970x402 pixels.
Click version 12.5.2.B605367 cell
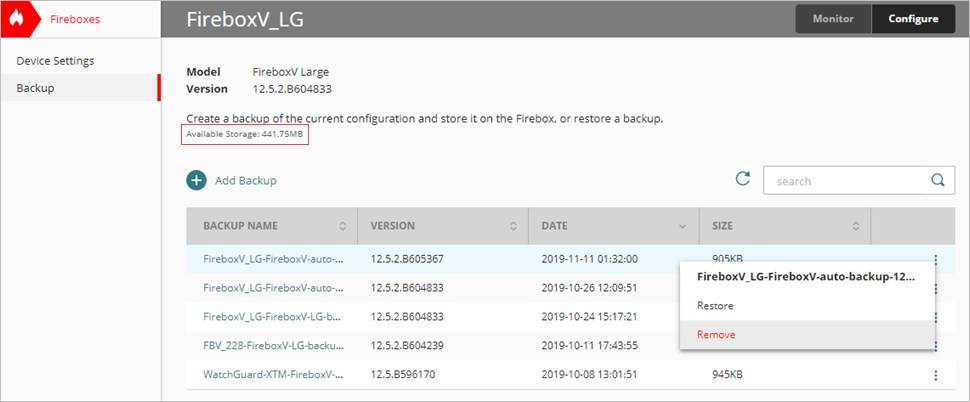[x=406, y=259]
